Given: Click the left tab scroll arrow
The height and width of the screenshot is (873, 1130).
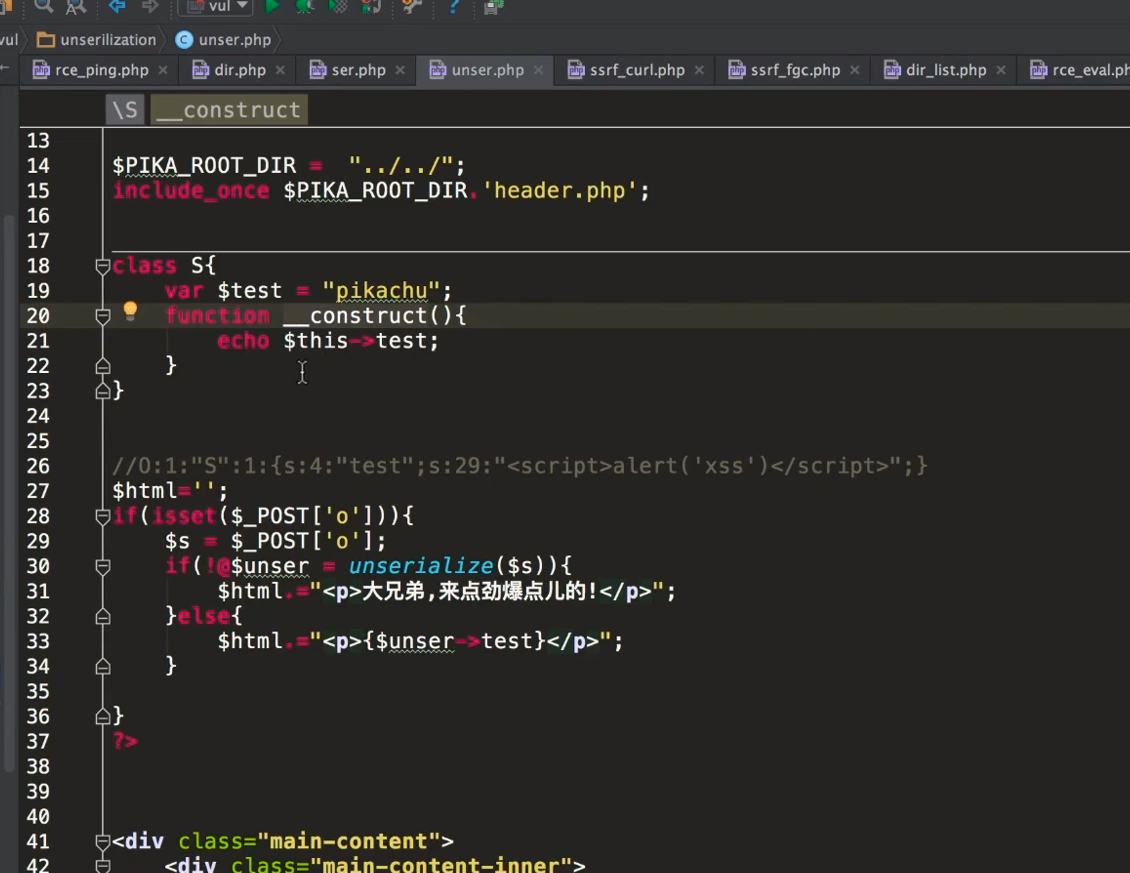Looking at the screenshot, I should 6,68.
